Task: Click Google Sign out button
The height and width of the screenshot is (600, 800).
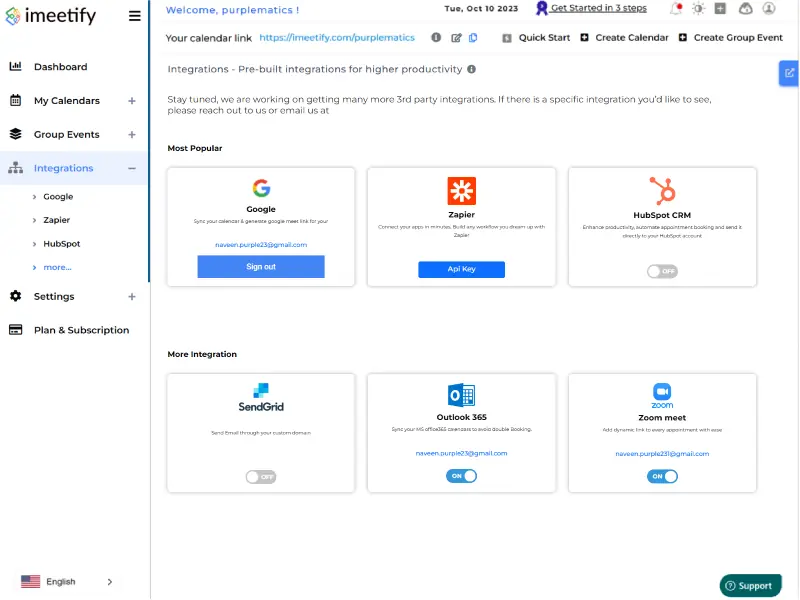Action: 261,266
